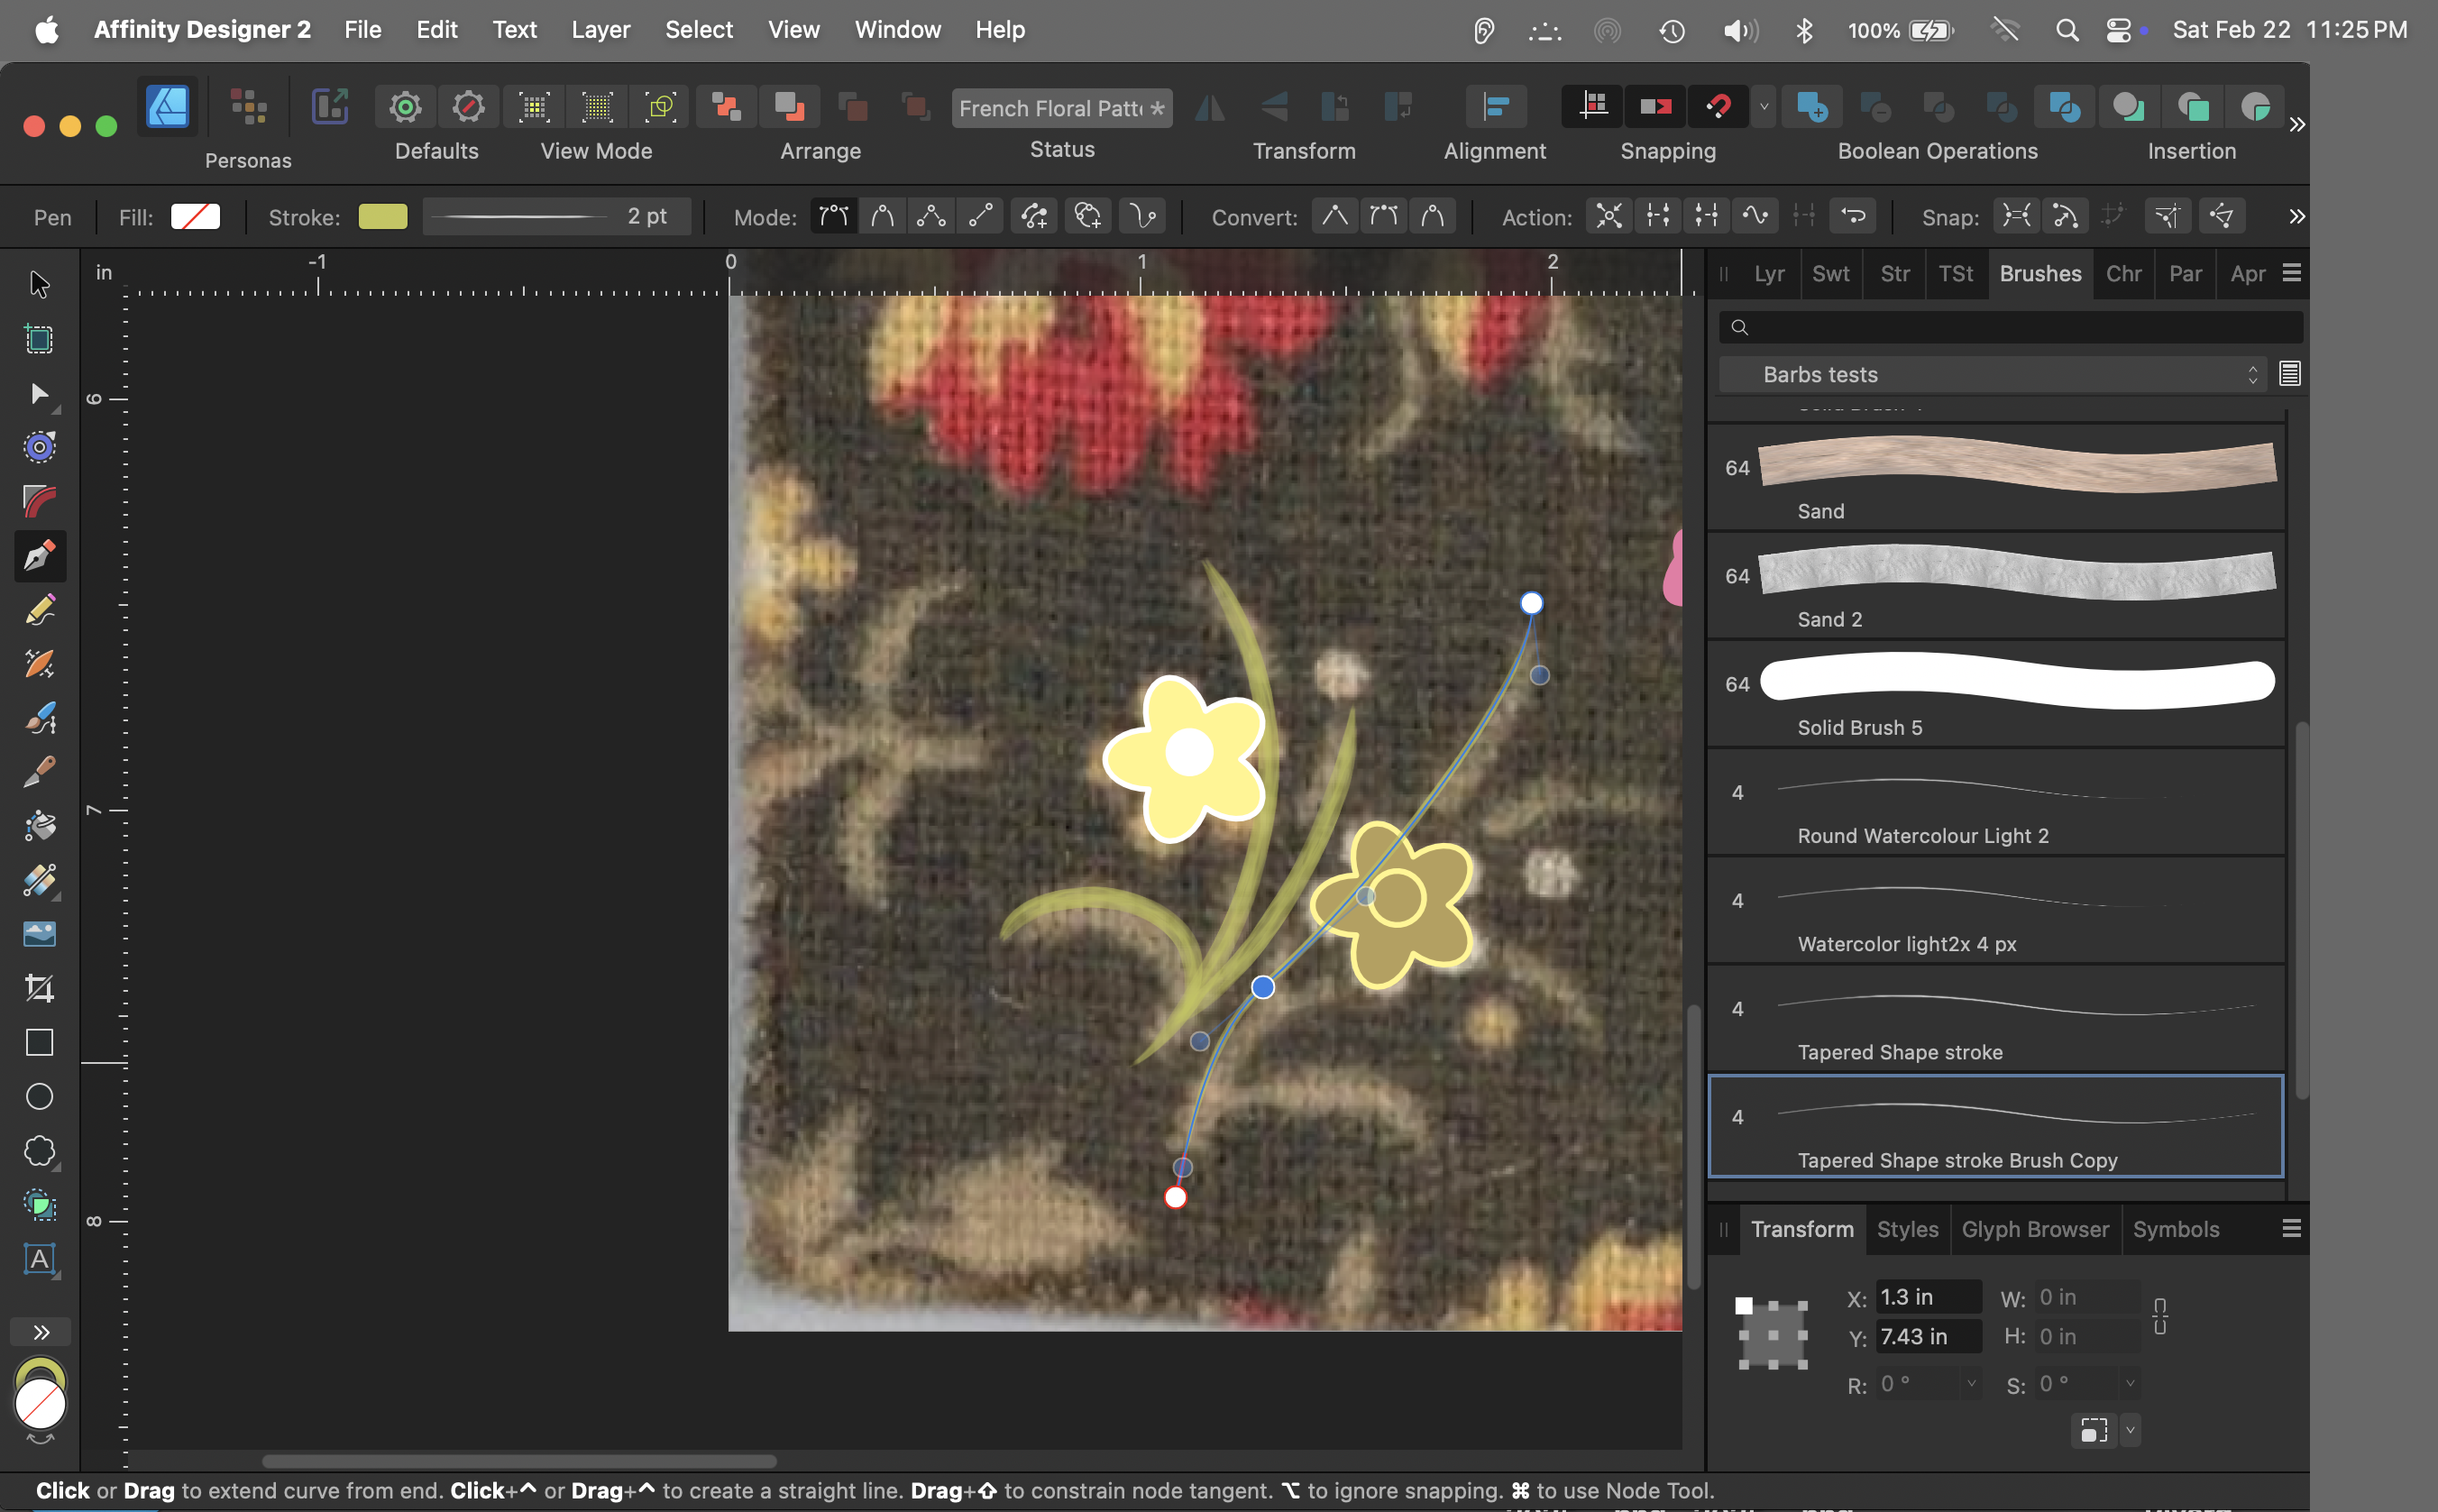Toggle Force Pixel Alignment in Snapping
The image size is (2438, 1512).
pyautogui.click(x=1593, y=106)
